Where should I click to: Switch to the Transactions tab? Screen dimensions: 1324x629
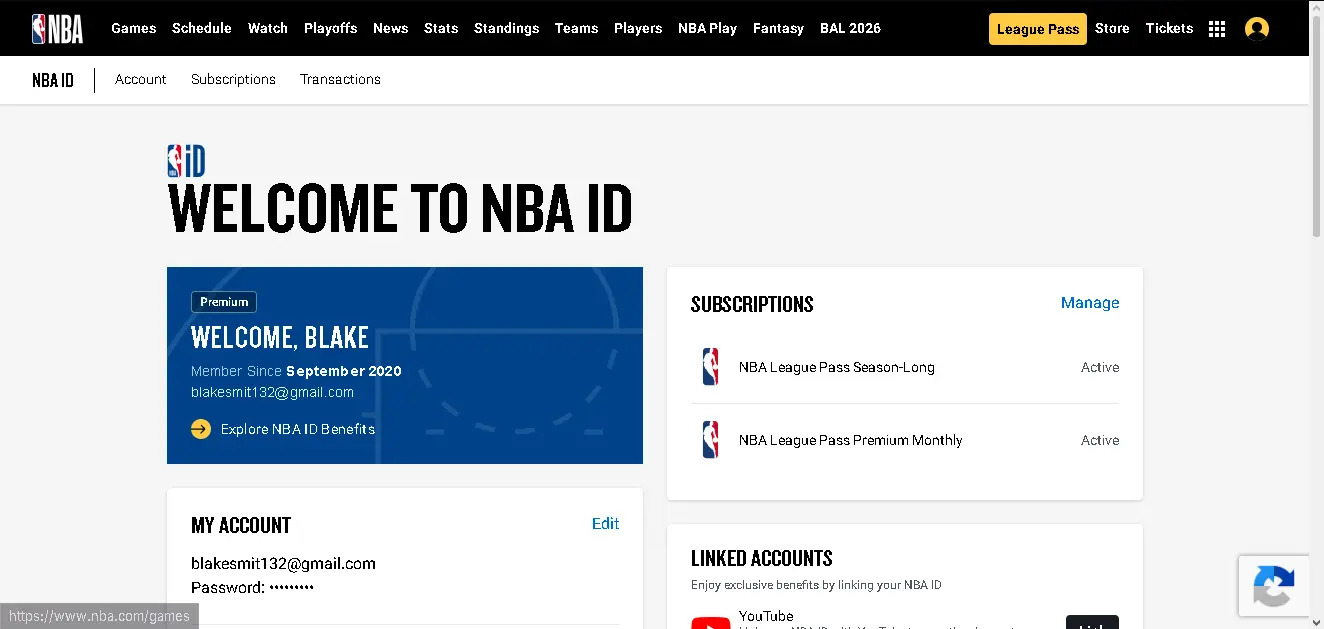pos(341,79)
